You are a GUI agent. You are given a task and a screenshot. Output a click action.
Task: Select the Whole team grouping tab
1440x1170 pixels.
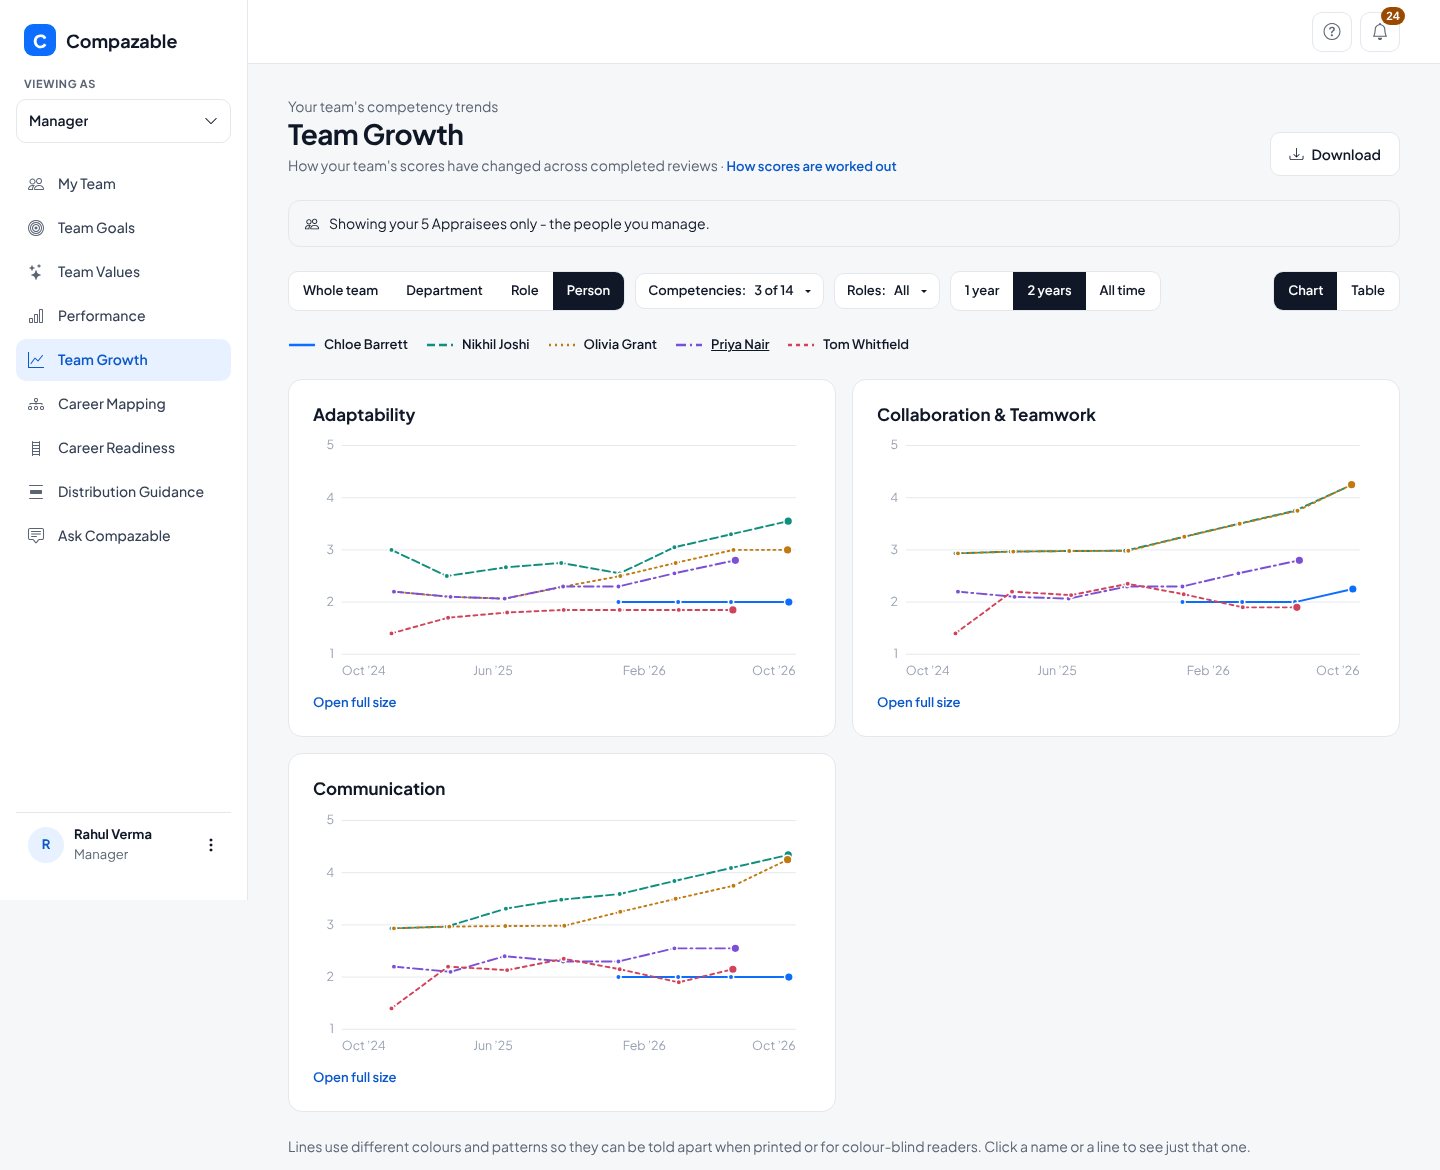coord(341,291)
